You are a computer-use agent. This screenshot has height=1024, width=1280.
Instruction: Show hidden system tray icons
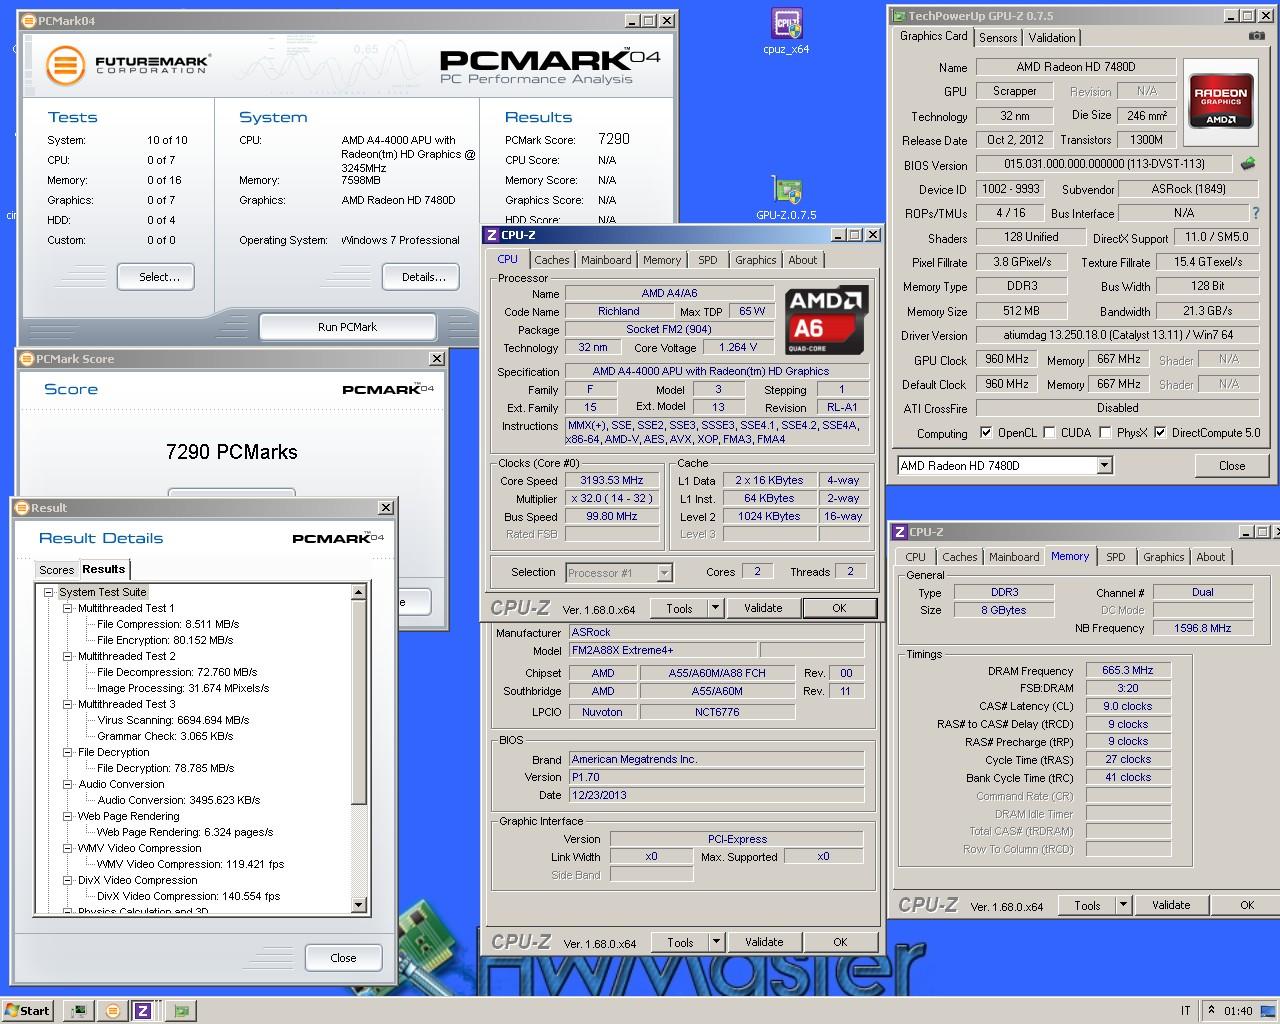point(1211,1010)
